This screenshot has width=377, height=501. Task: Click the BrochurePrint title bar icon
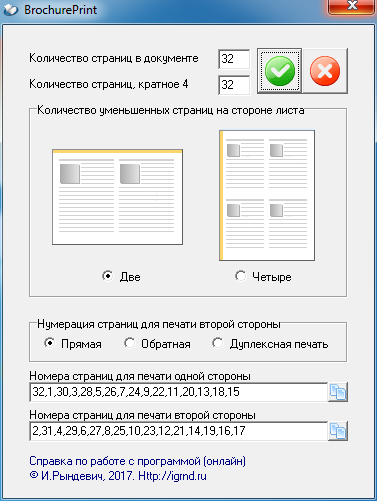click(11, 10)
